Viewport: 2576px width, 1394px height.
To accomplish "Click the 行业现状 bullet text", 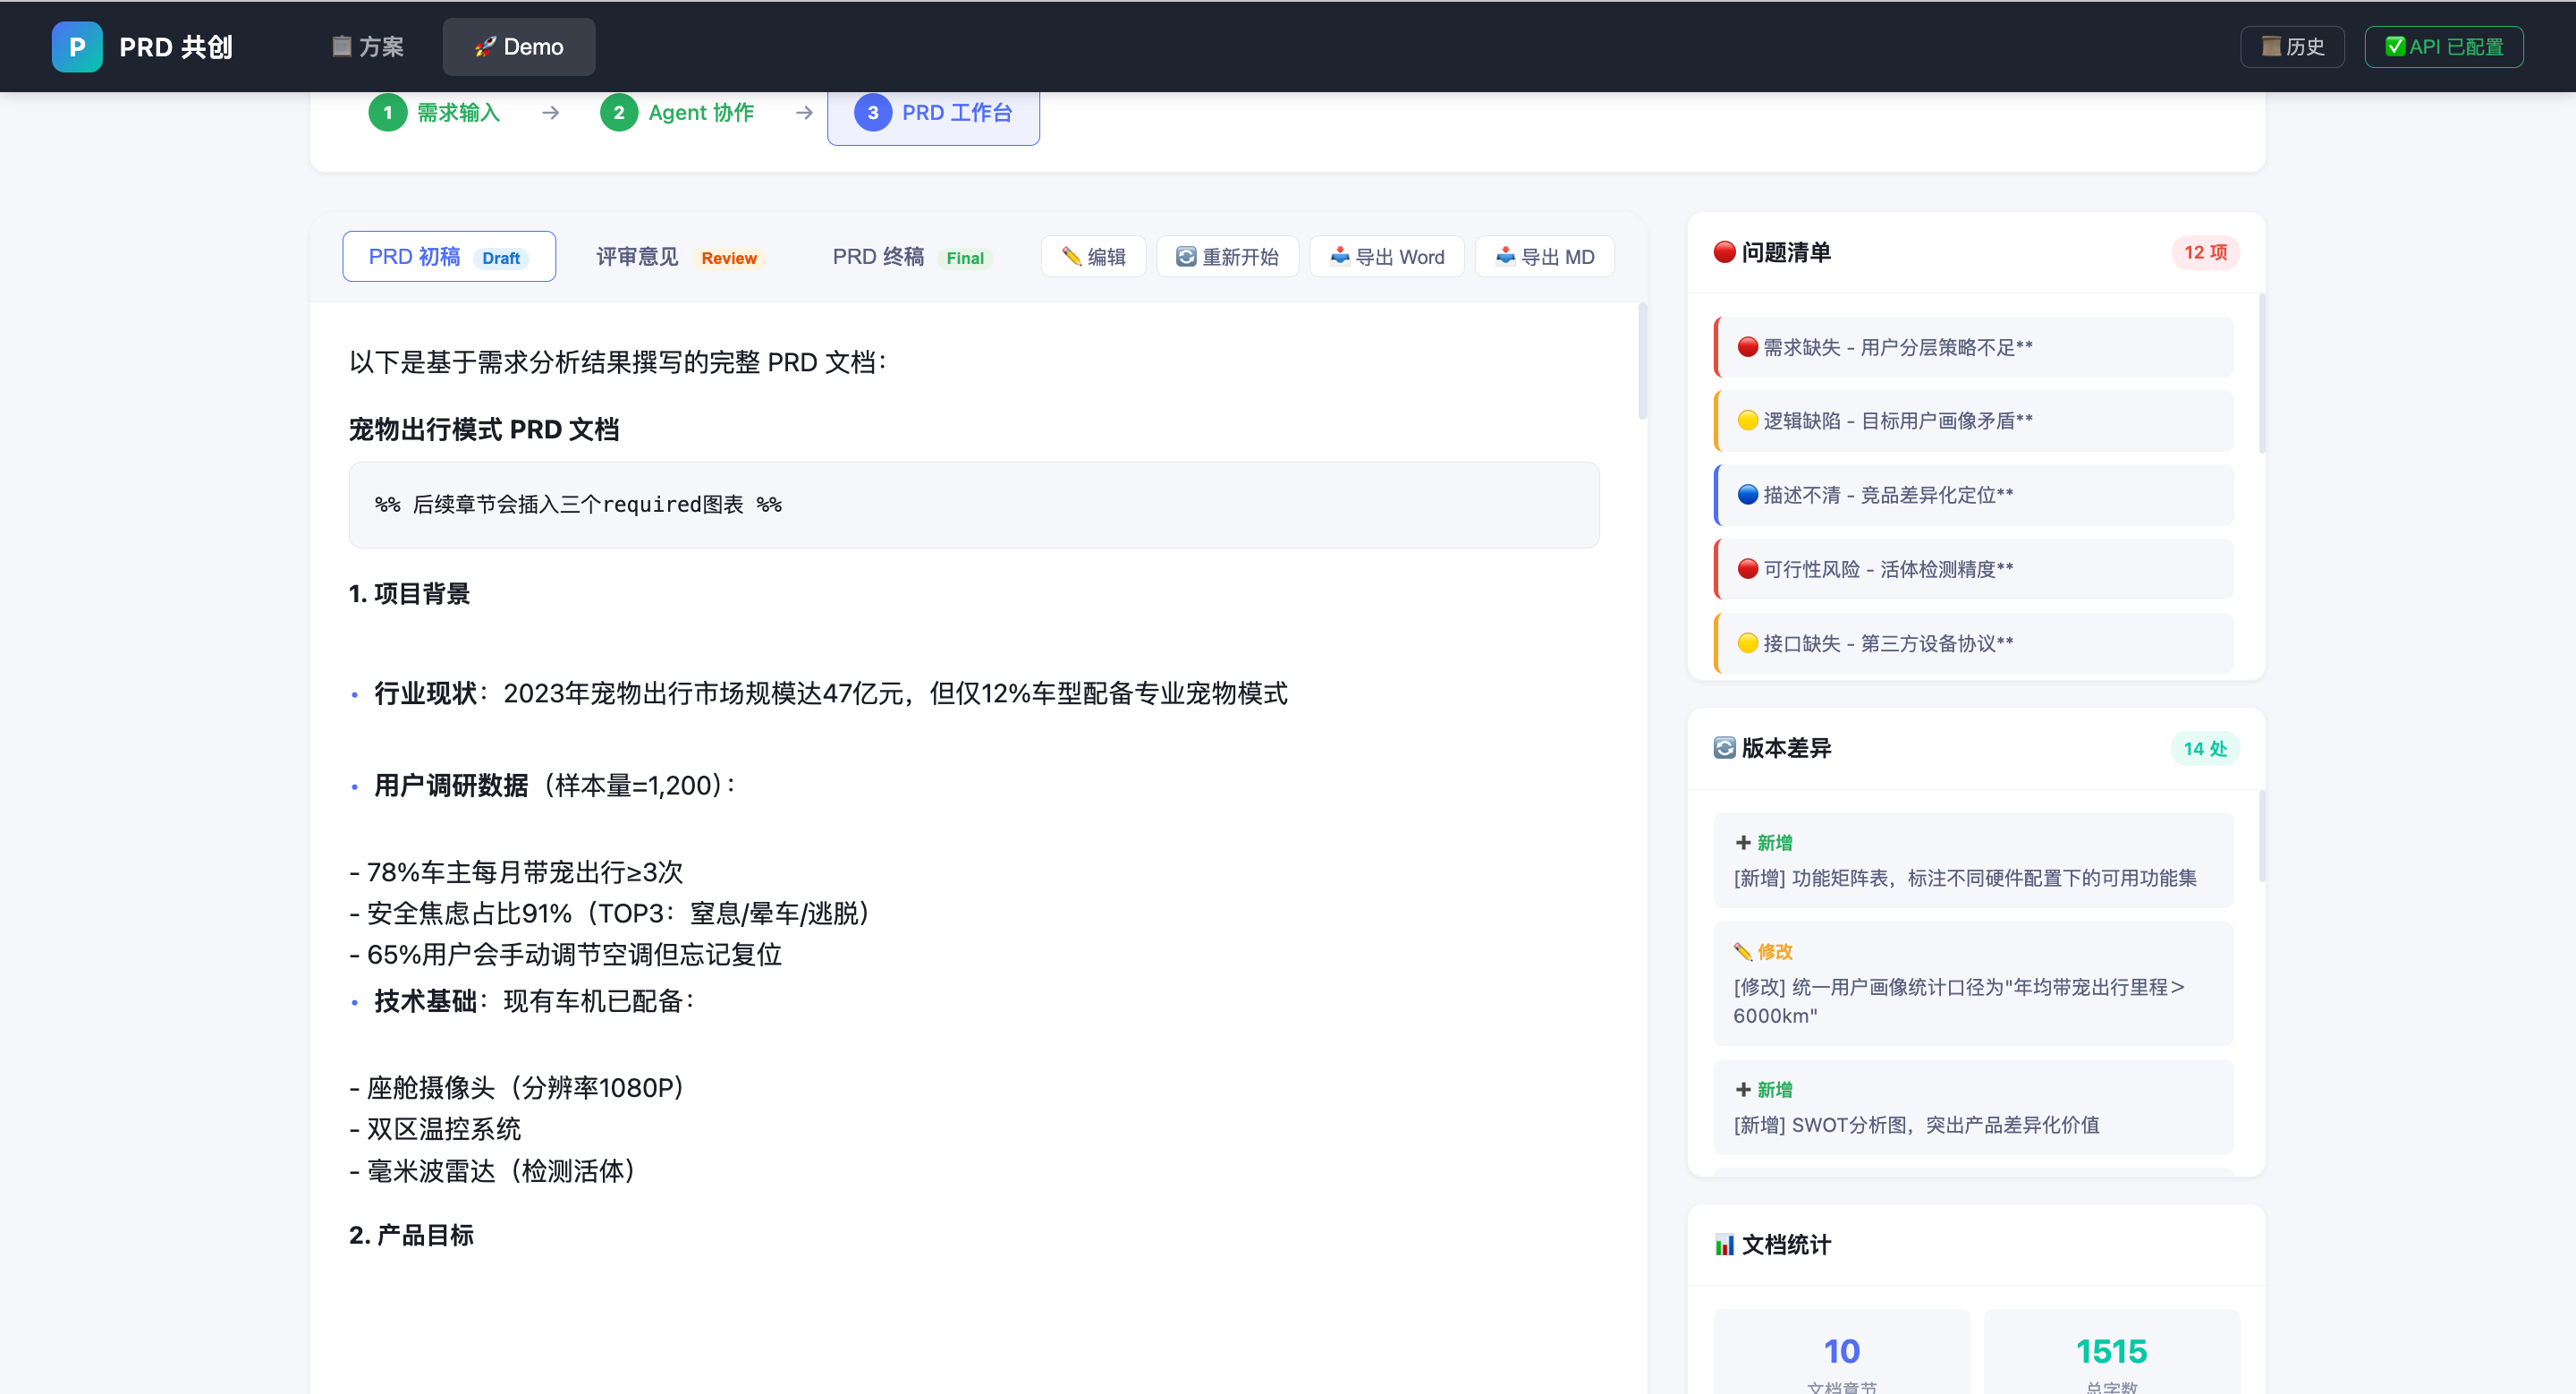I will pos(830,694).
